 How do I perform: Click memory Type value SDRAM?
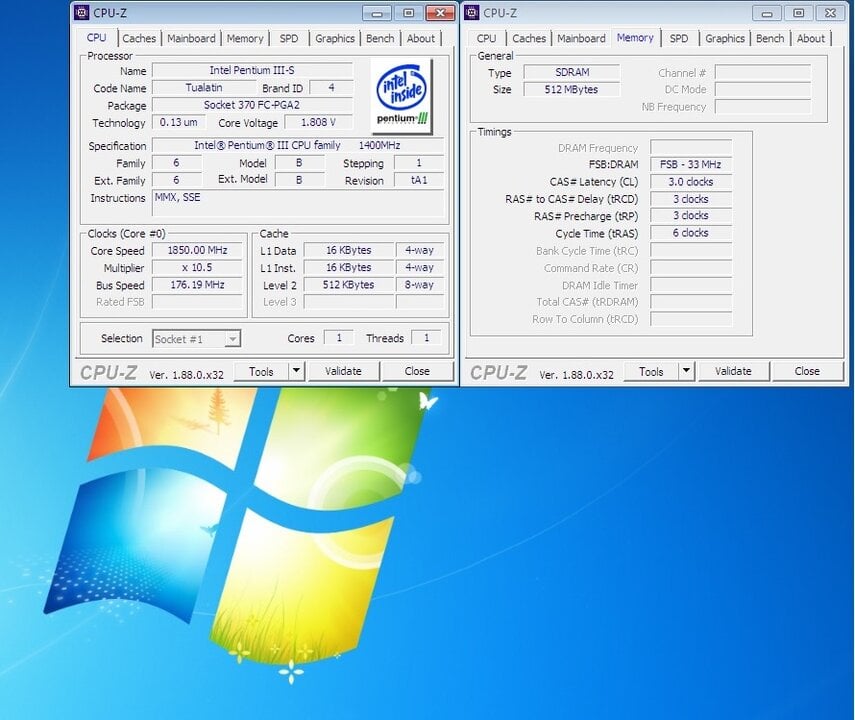[x=572, y=72]
